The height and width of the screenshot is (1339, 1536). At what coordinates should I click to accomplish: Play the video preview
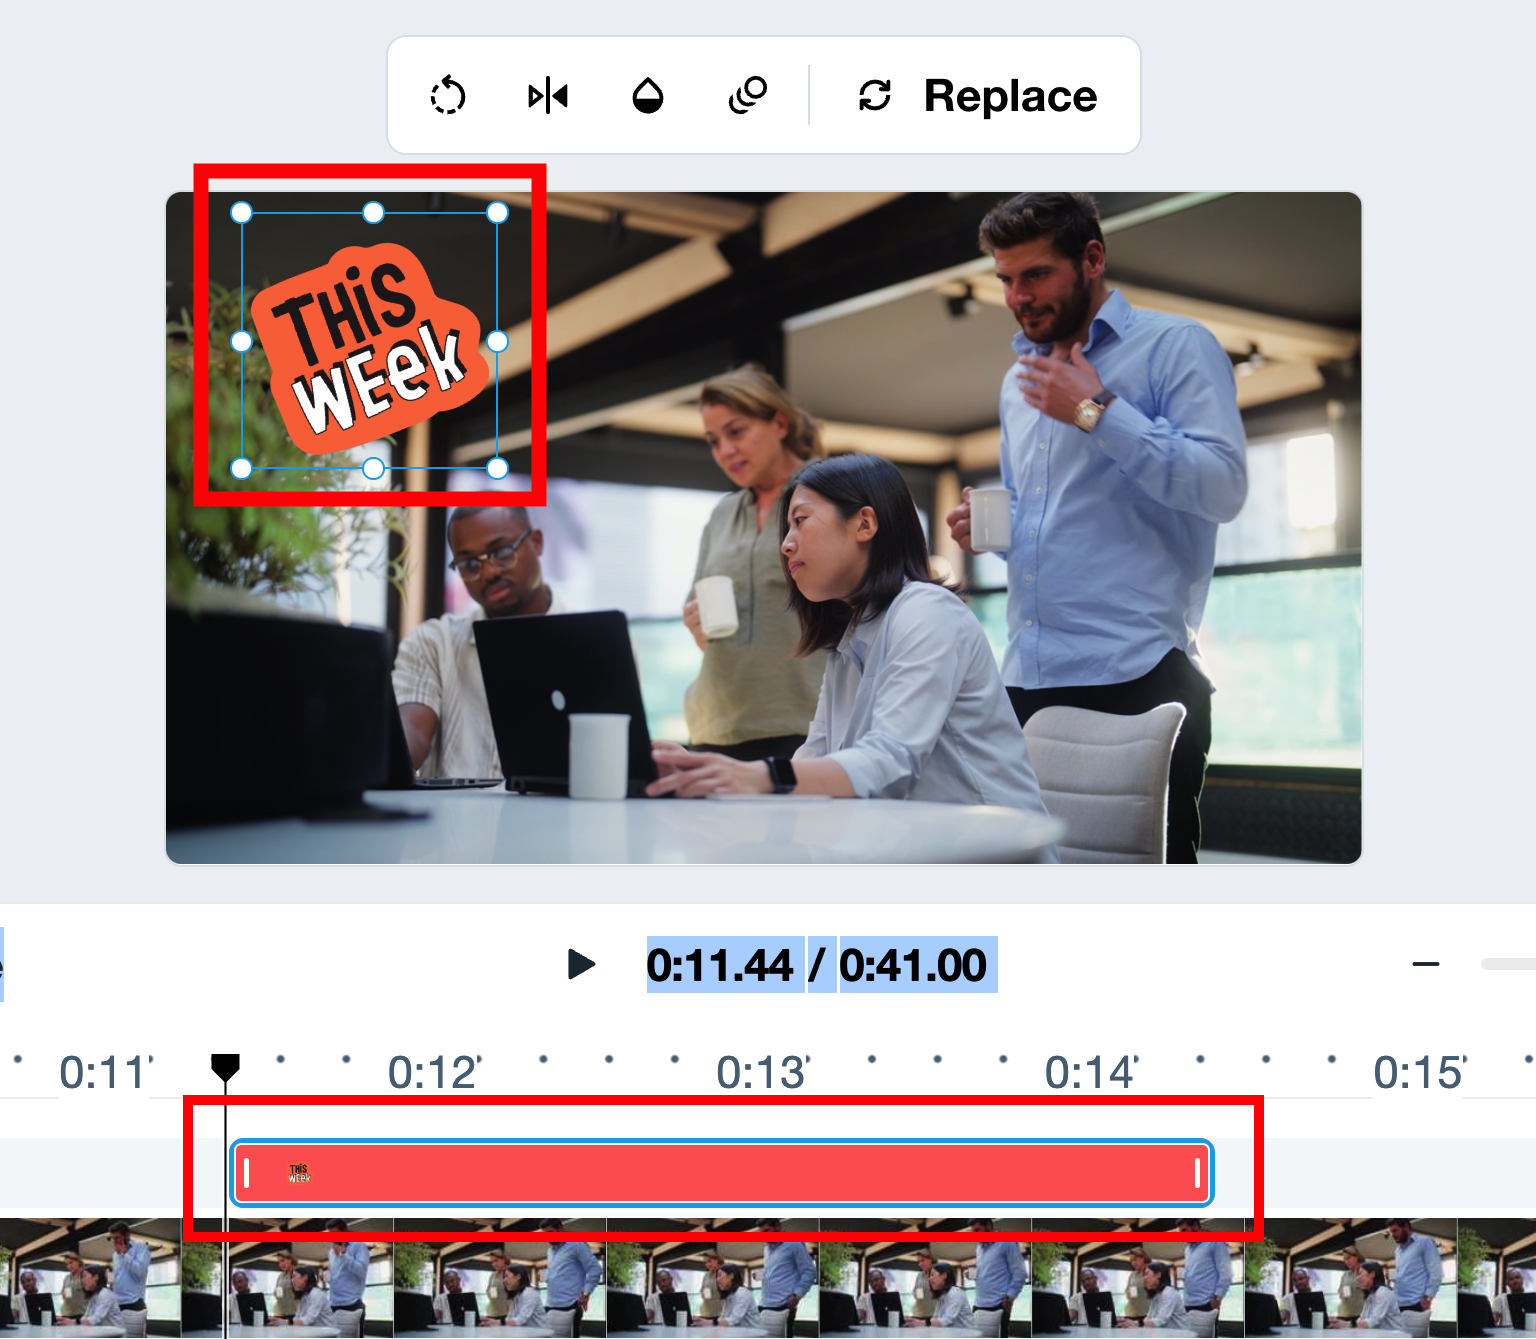[x=581, y=964]
